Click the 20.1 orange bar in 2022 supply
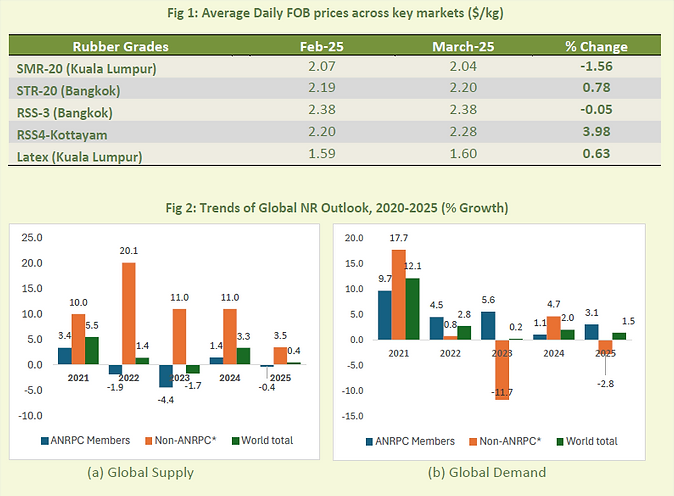Viewport: 674px width, 496px height. 129,313
